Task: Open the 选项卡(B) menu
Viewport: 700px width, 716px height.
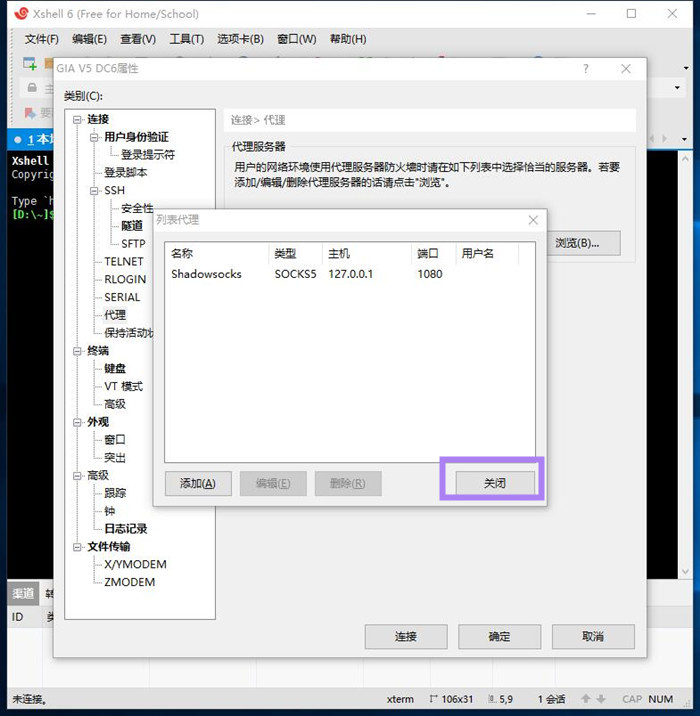Action: click(x=240, y=39)
